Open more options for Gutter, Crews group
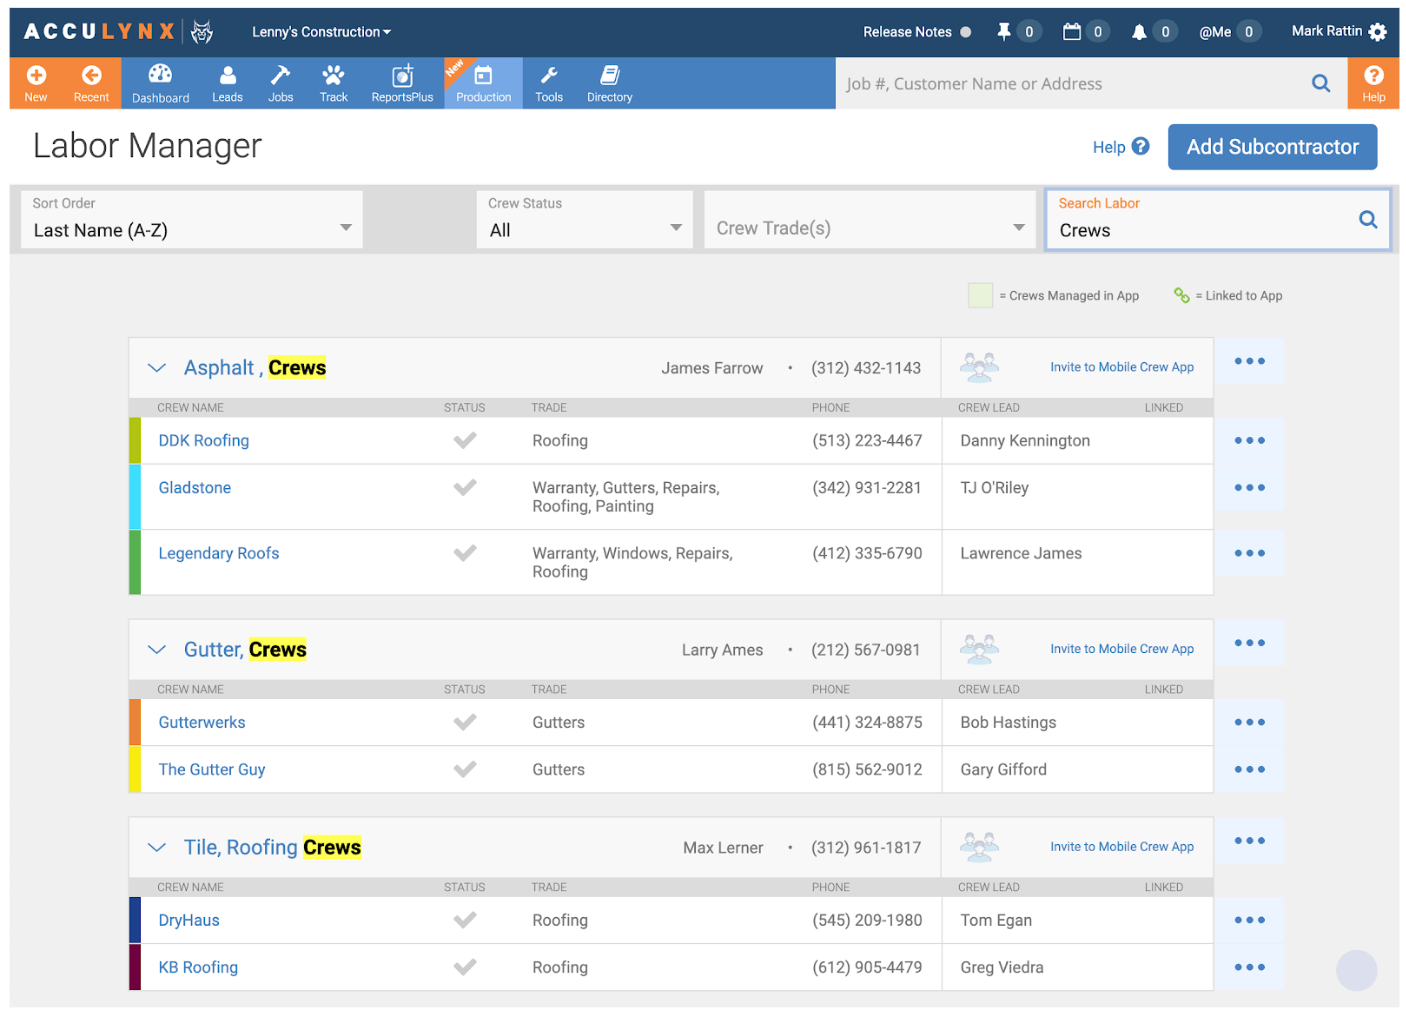This screenshot has width=1406, height=1018. click(1249, 644)
